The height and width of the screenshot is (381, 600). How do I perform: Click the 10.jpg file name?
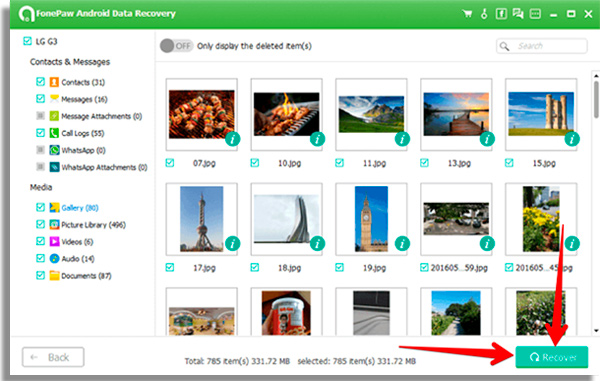[289, 163]
